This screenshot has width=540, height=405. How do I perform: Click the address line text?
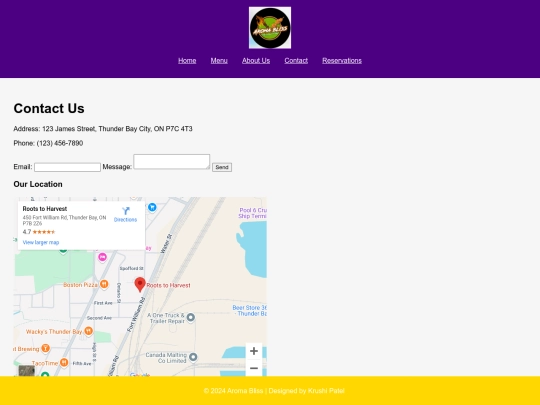point(103,129)
